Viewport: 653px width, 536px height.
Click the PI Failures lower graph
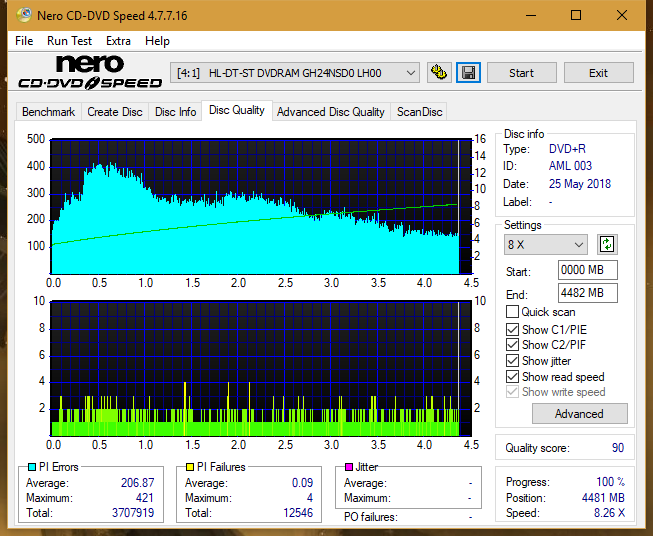(x=261, y=368)
